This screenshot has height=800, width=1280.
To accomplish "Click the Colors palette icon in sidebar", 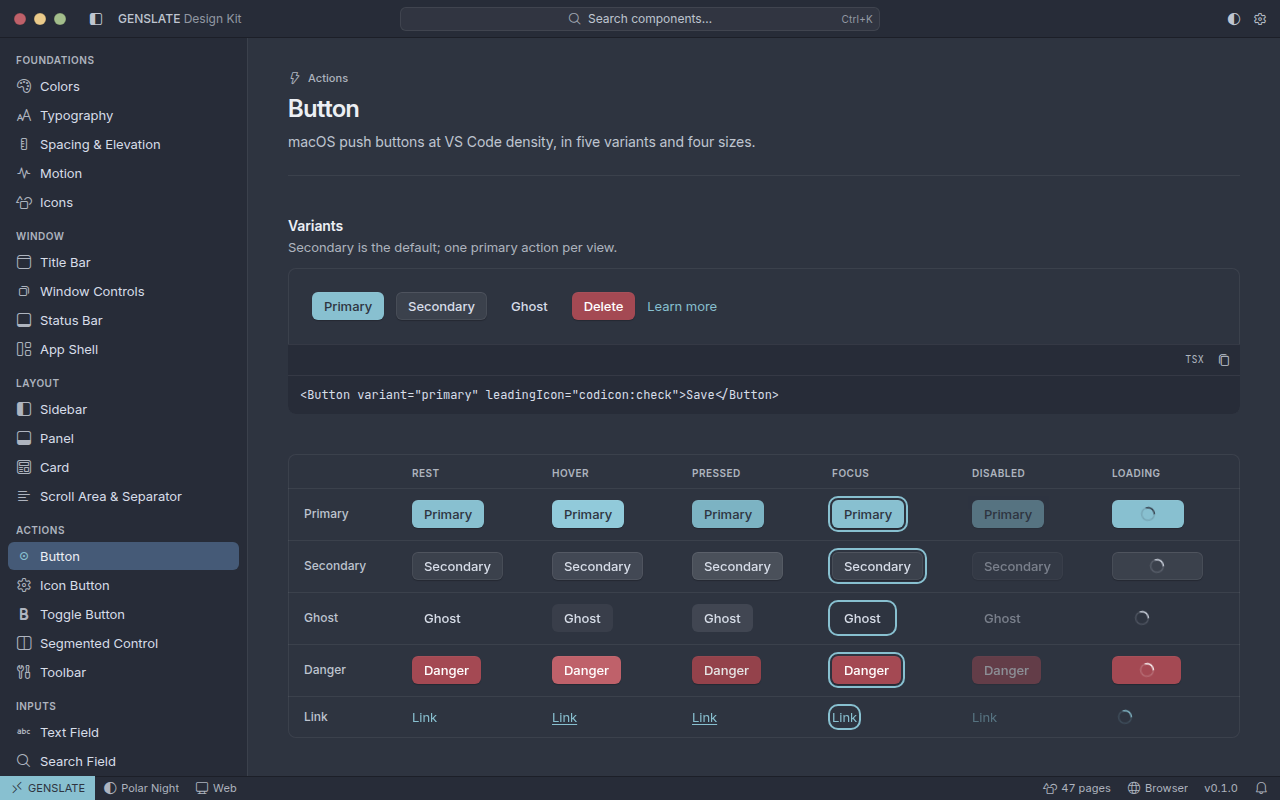I will click(x=24, y=87).
